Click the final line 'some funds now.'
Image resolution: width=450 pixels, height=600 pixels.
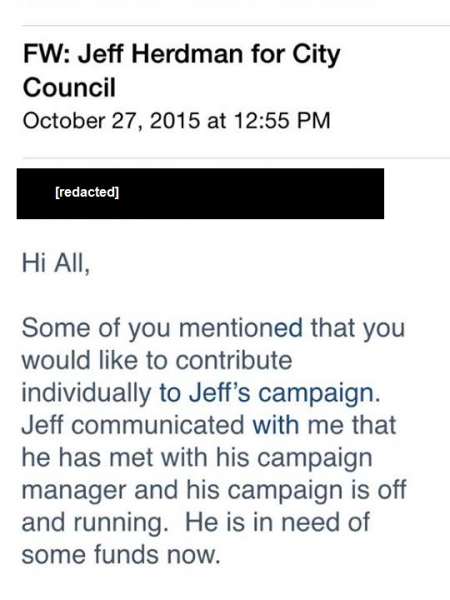point(121,555)
